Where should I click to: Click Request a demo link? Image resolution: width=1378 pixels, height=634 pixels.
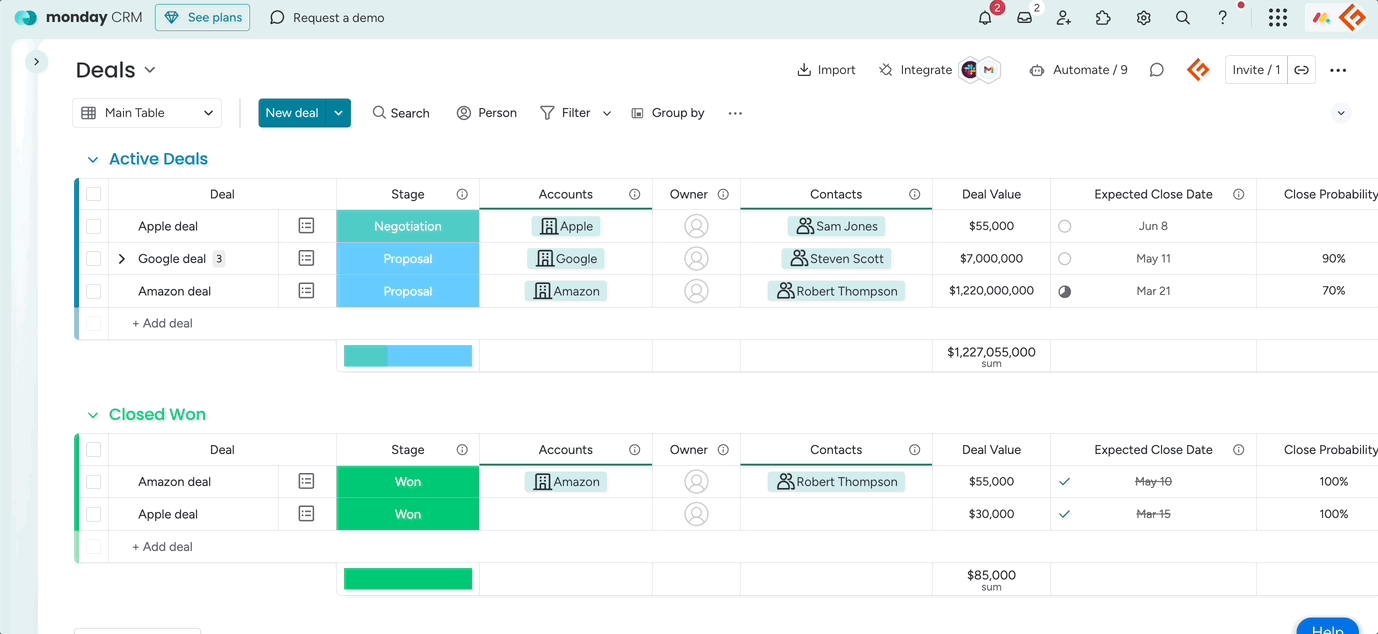coord(327,18)
